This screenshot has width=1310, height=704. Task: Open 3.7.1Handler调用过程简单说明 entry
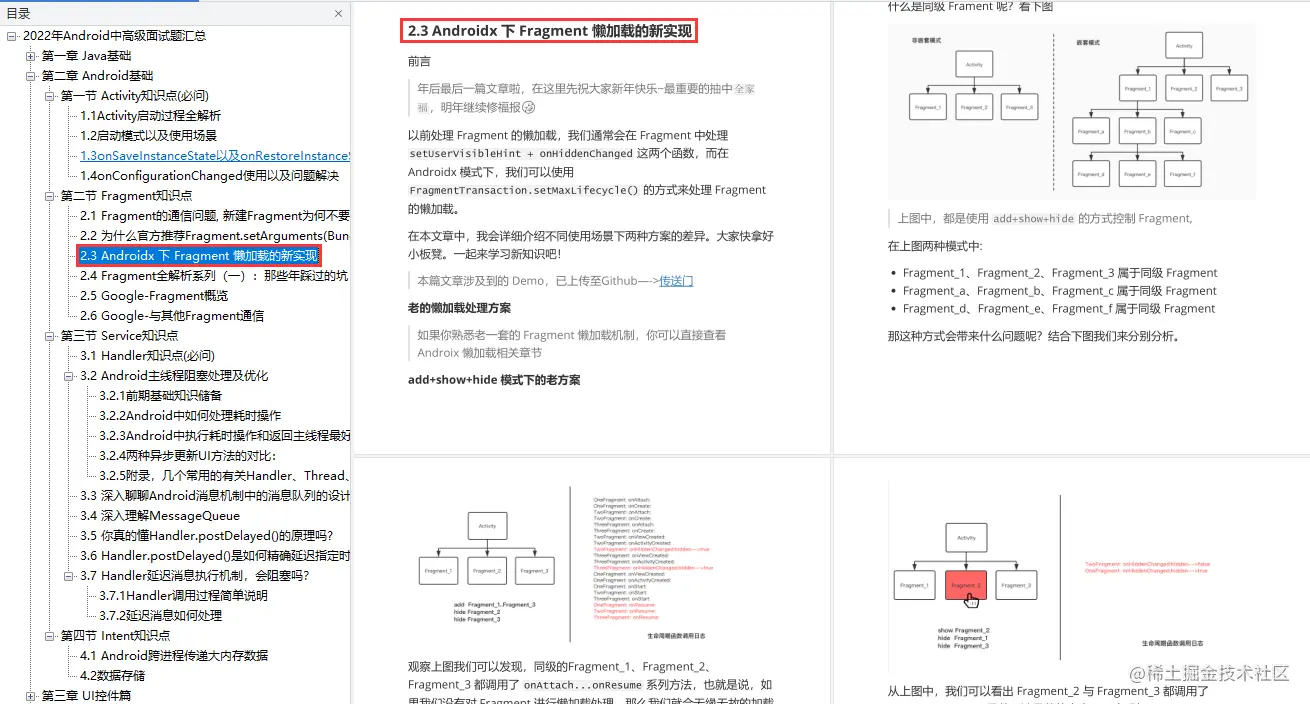click(x=183, y=596)
